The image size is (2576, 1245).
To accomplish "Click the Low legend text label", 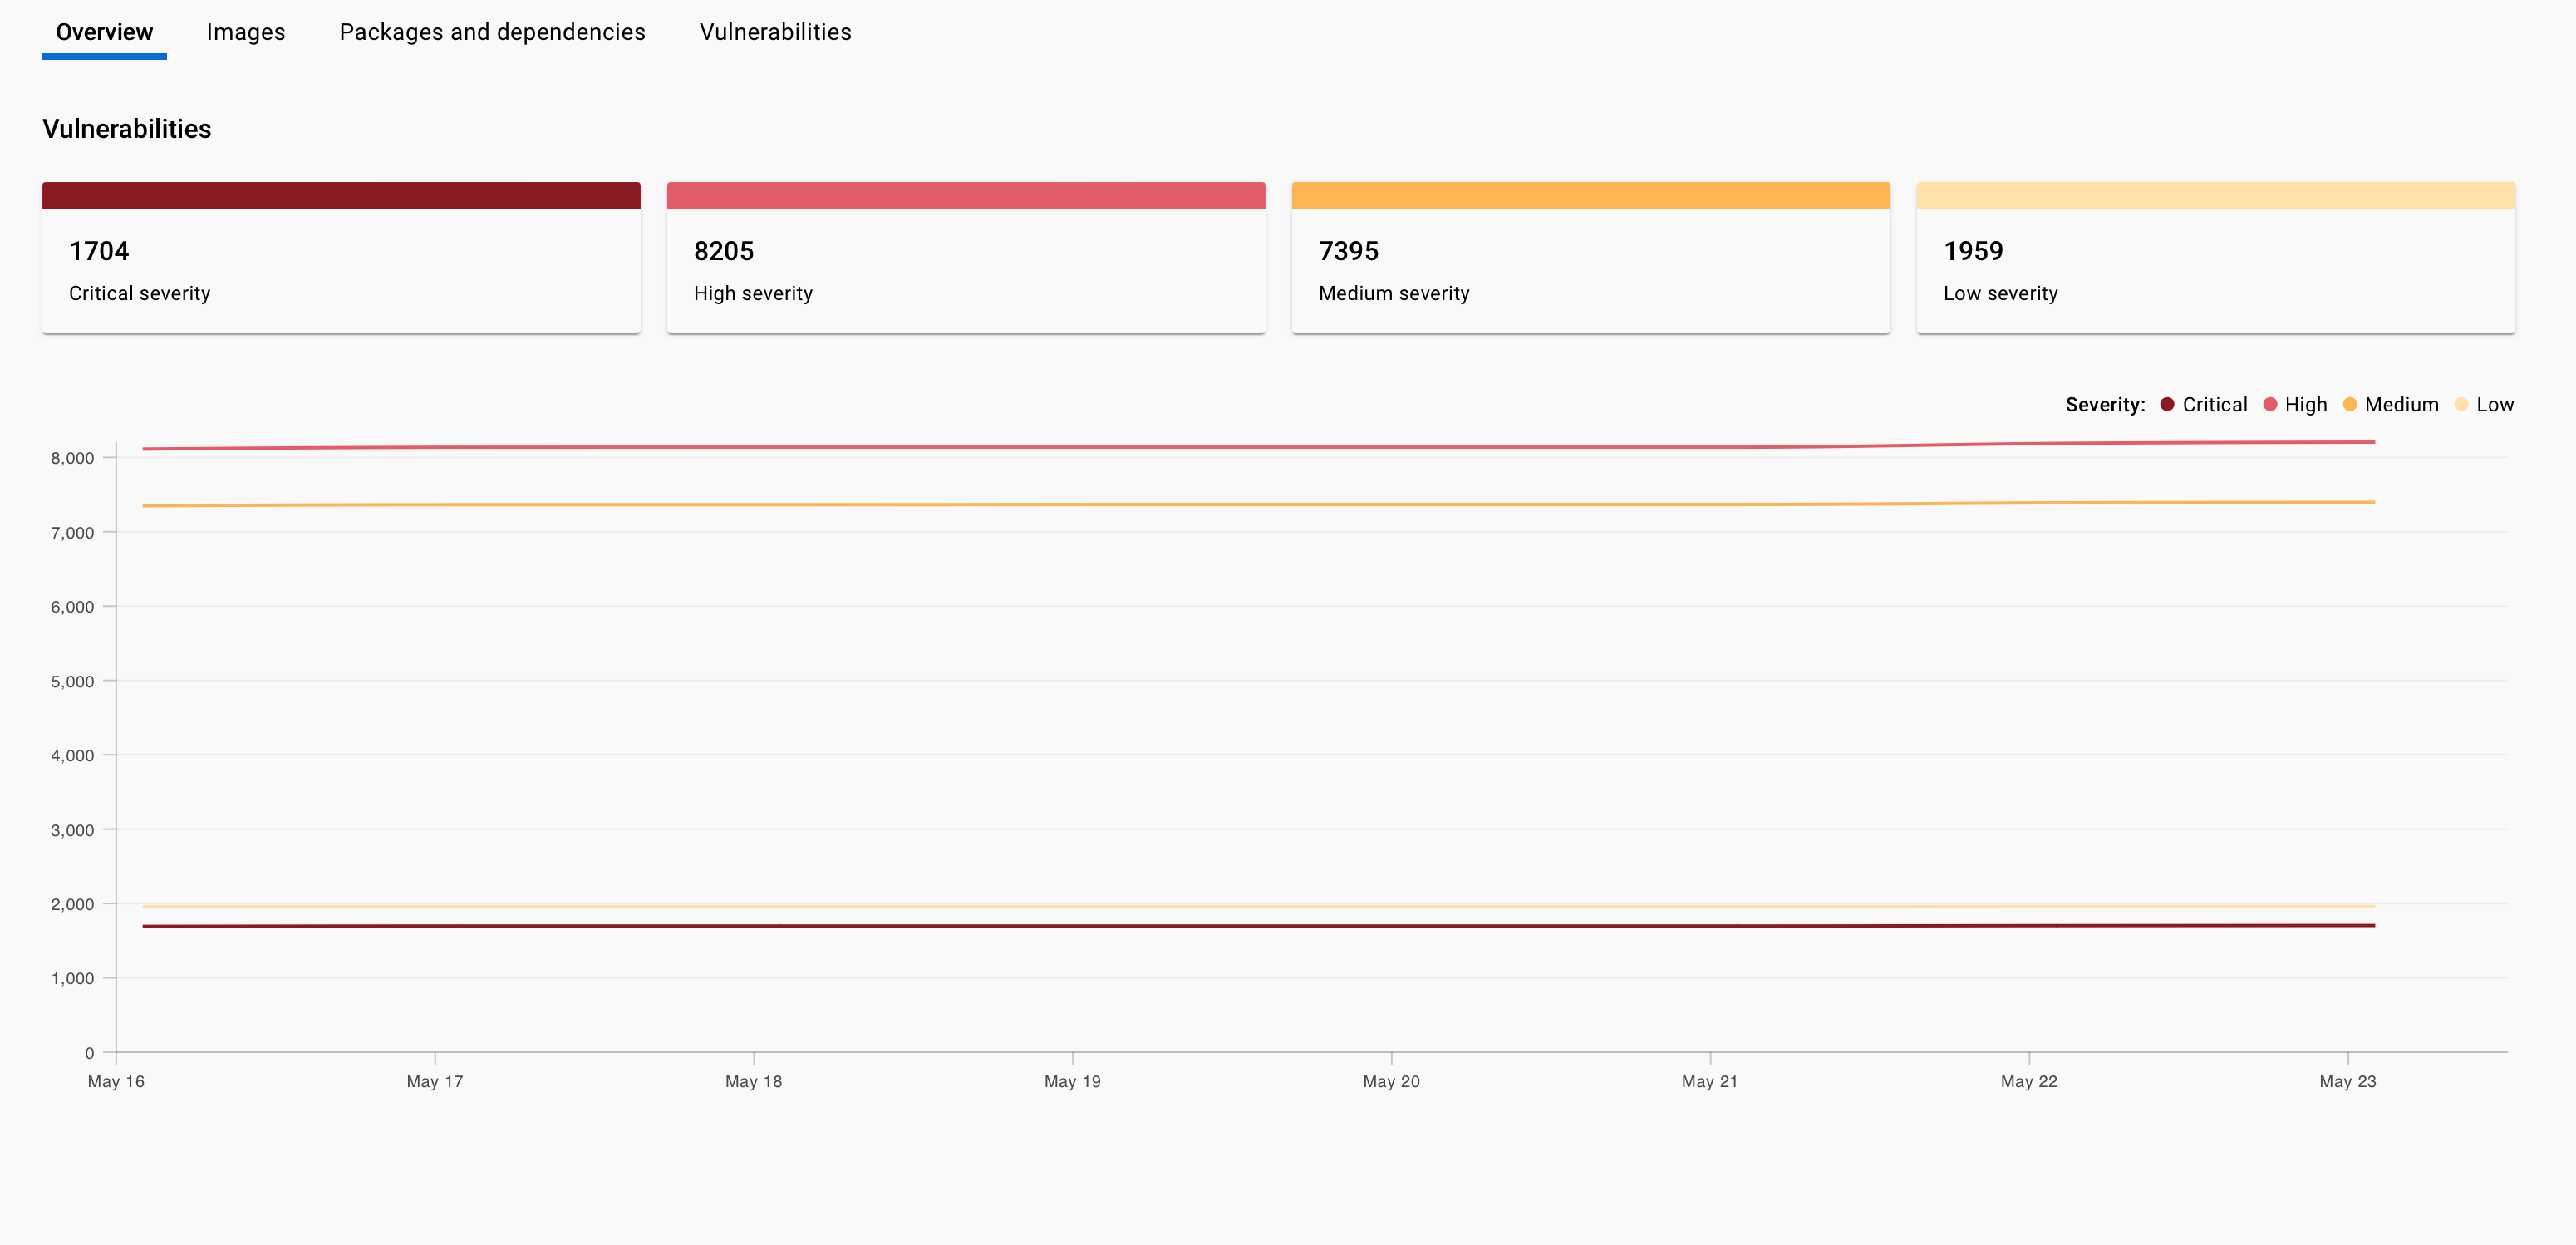I will 2495,405.
